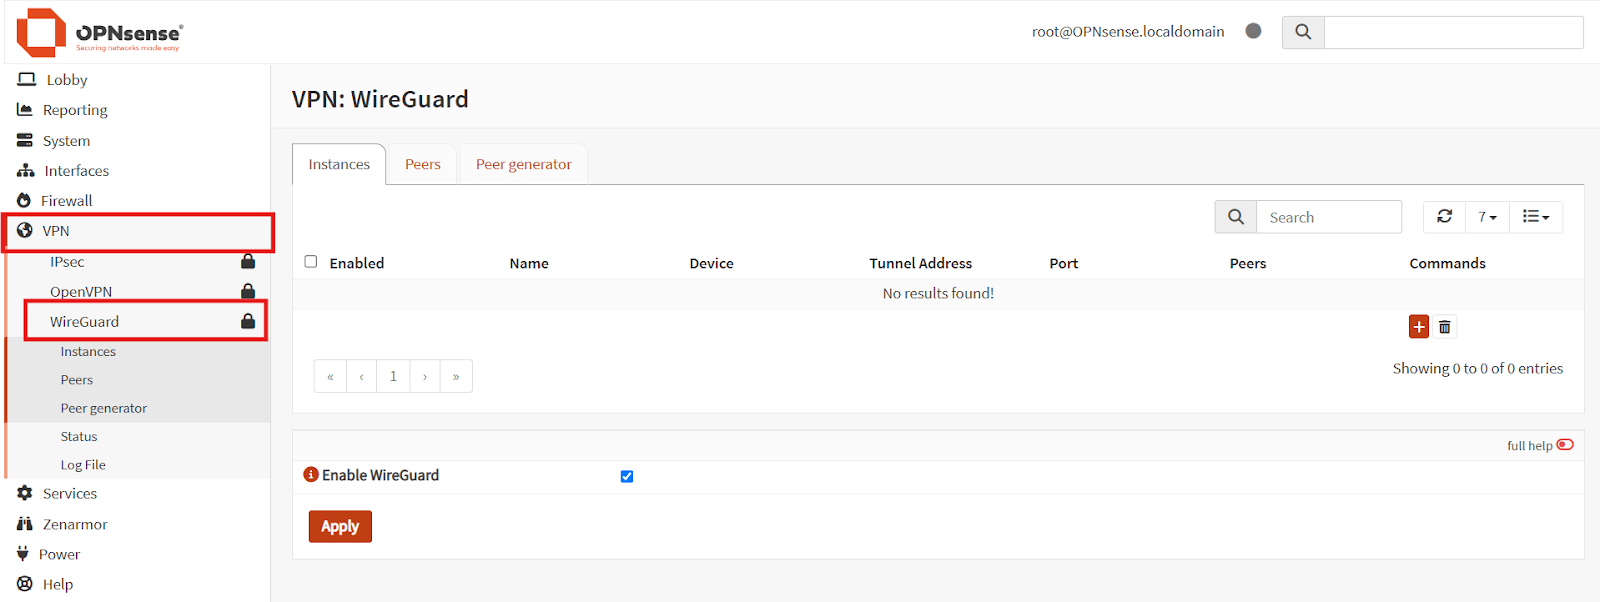Expand the Services menu in sidebar
The image size is (1600, 602).
70,494
